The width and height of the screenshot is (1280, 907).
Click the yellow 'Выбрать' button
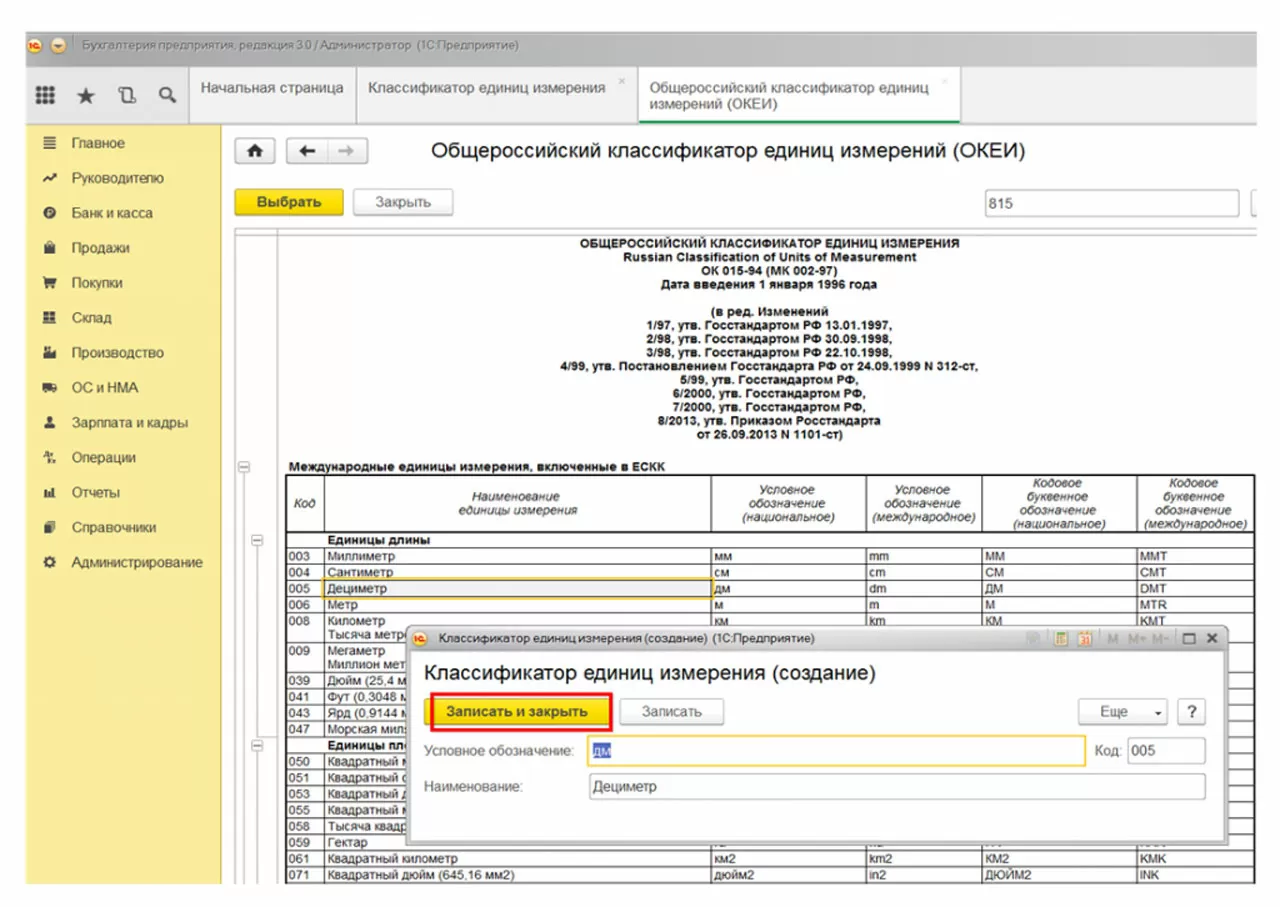[289, 202]
